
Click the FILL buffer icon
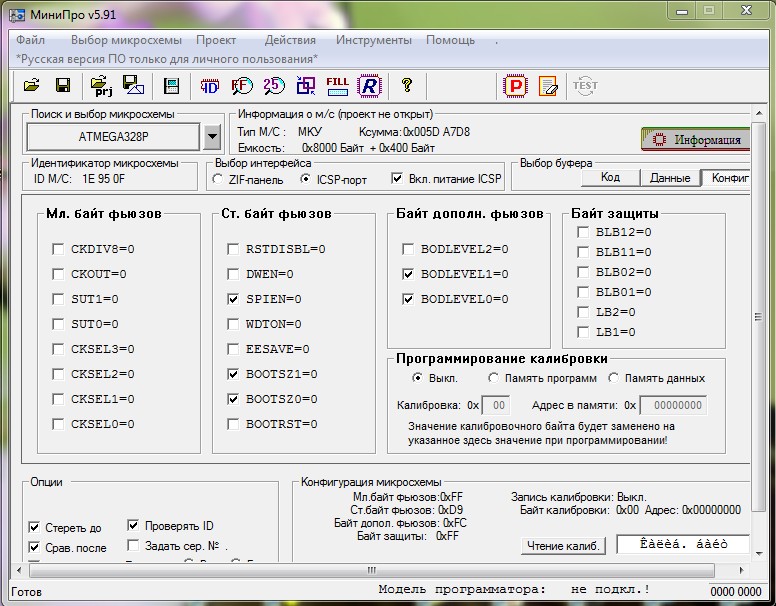[337, 86]
